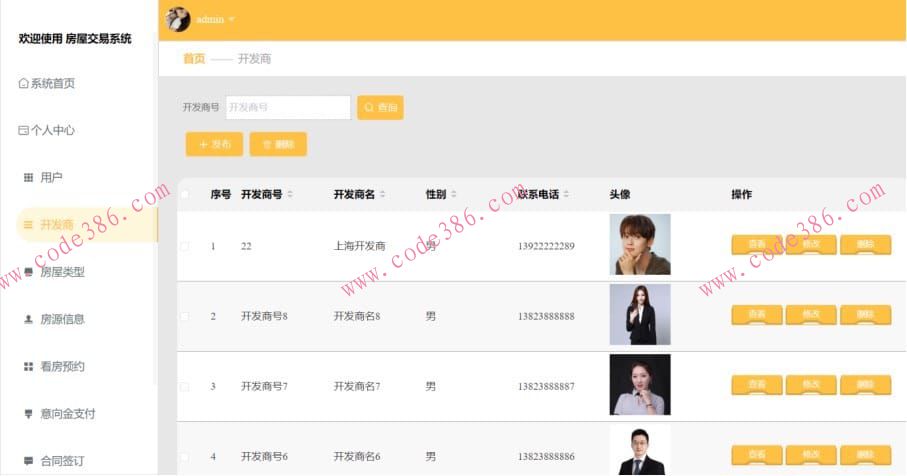Click the four-square icon beside 看房预约
Viewport: 907px width, 476px height.
click(x=28, y=366)
